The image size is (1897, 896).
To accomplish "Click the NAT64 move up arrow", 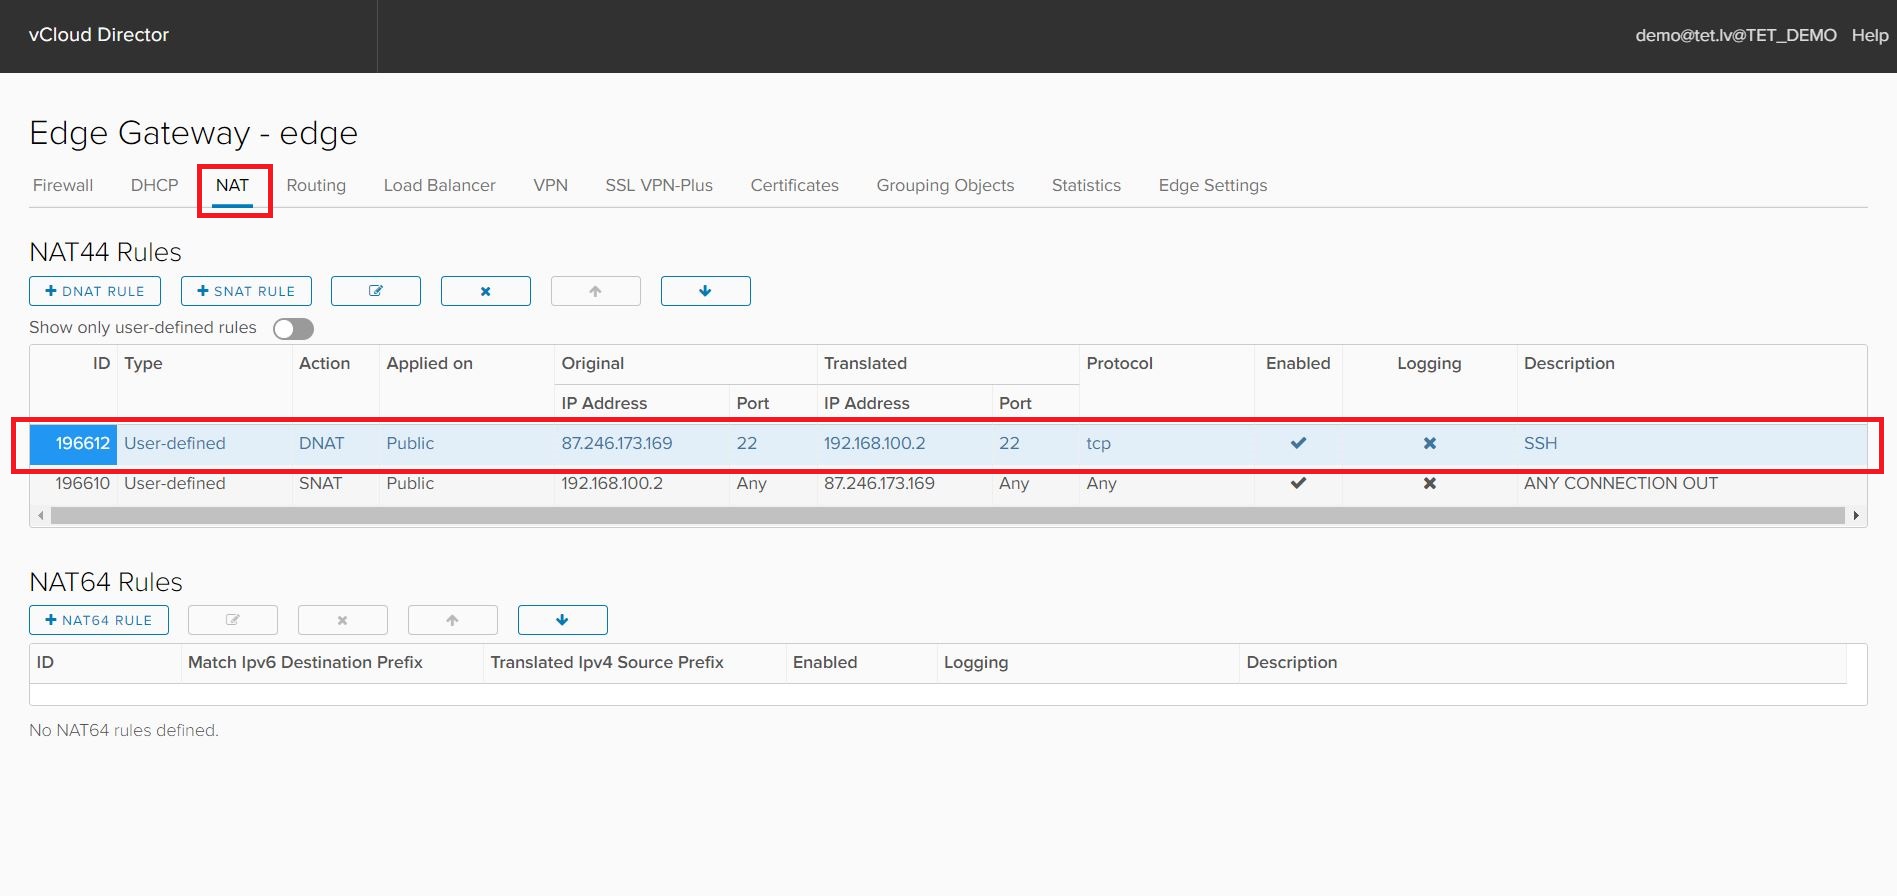I will point(453,620).
